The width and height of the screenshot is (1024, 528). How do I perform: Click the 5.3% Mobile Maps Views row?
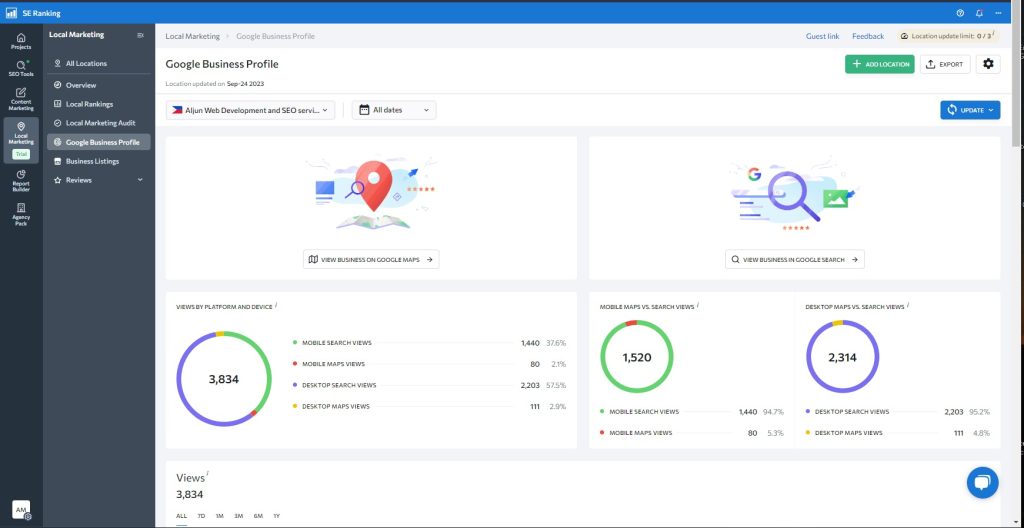tap(692, 433)
